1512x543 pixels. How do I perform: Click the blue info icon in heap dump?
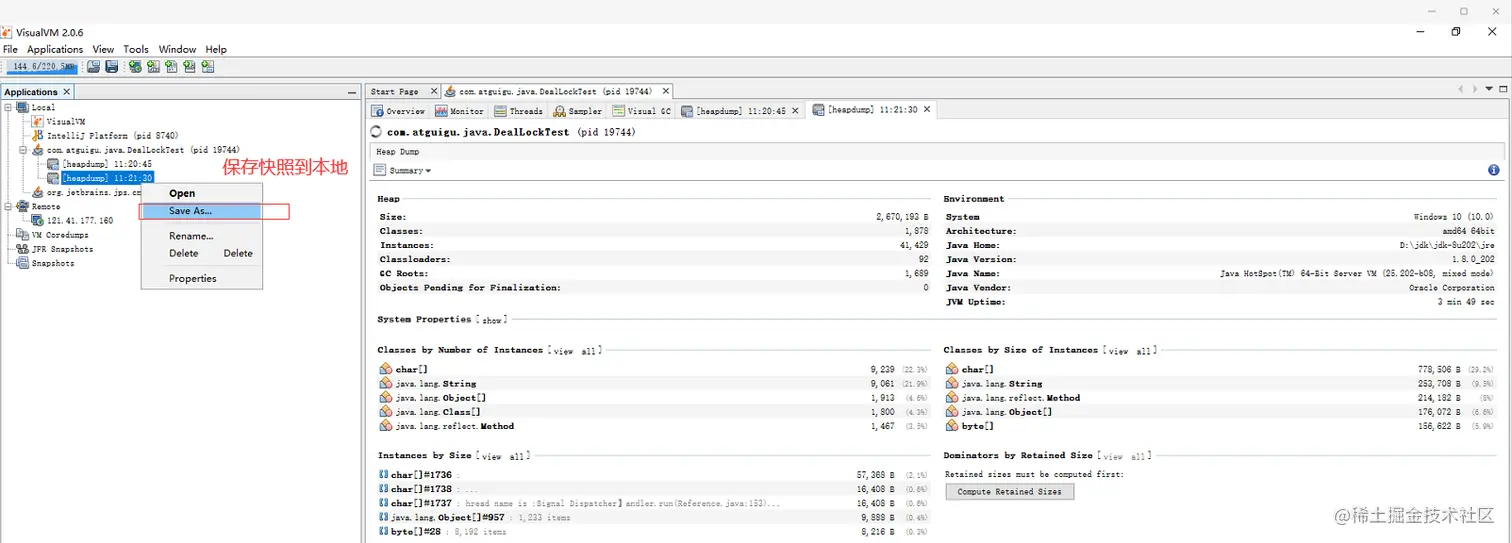[1493, 170]
